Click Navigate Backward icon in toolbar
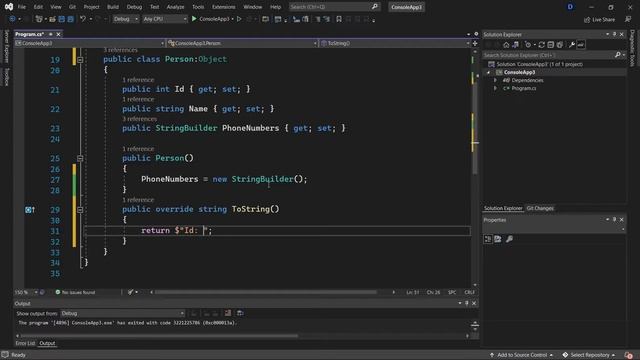The image size is (640, 360). [12, 19]
